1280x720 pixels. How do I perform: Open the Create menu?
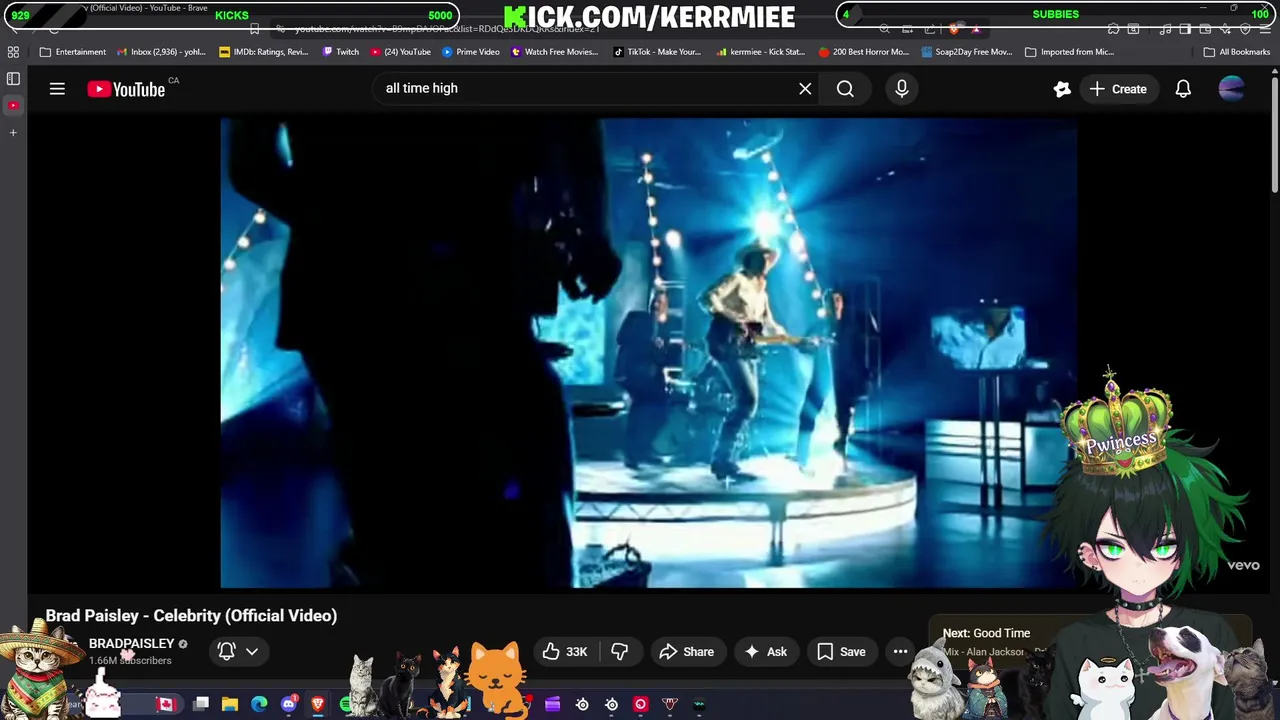[1118, 89]
